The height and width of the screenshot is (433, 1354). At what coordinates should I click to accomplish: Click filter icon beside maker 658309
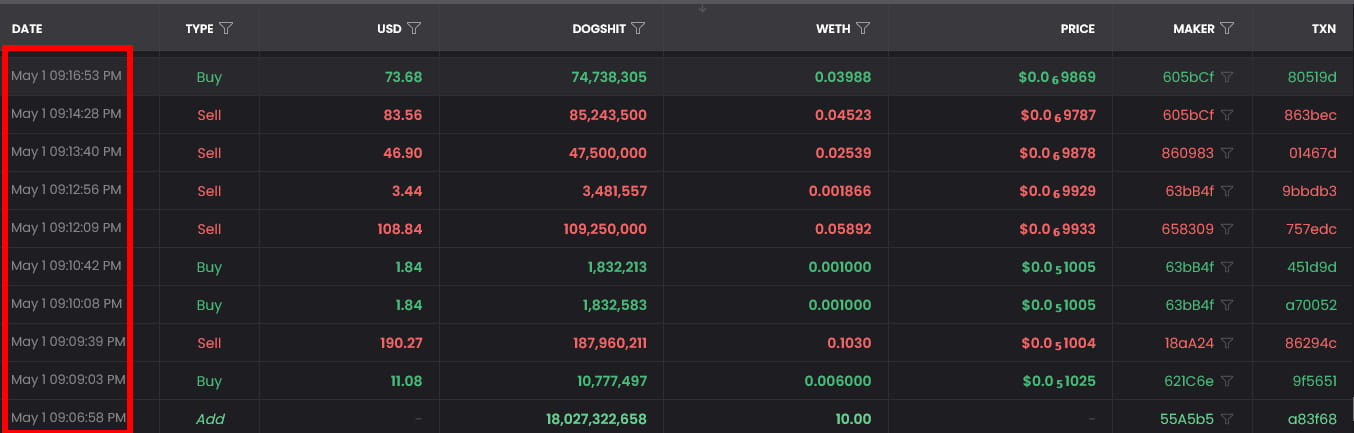coord(1227,229)
